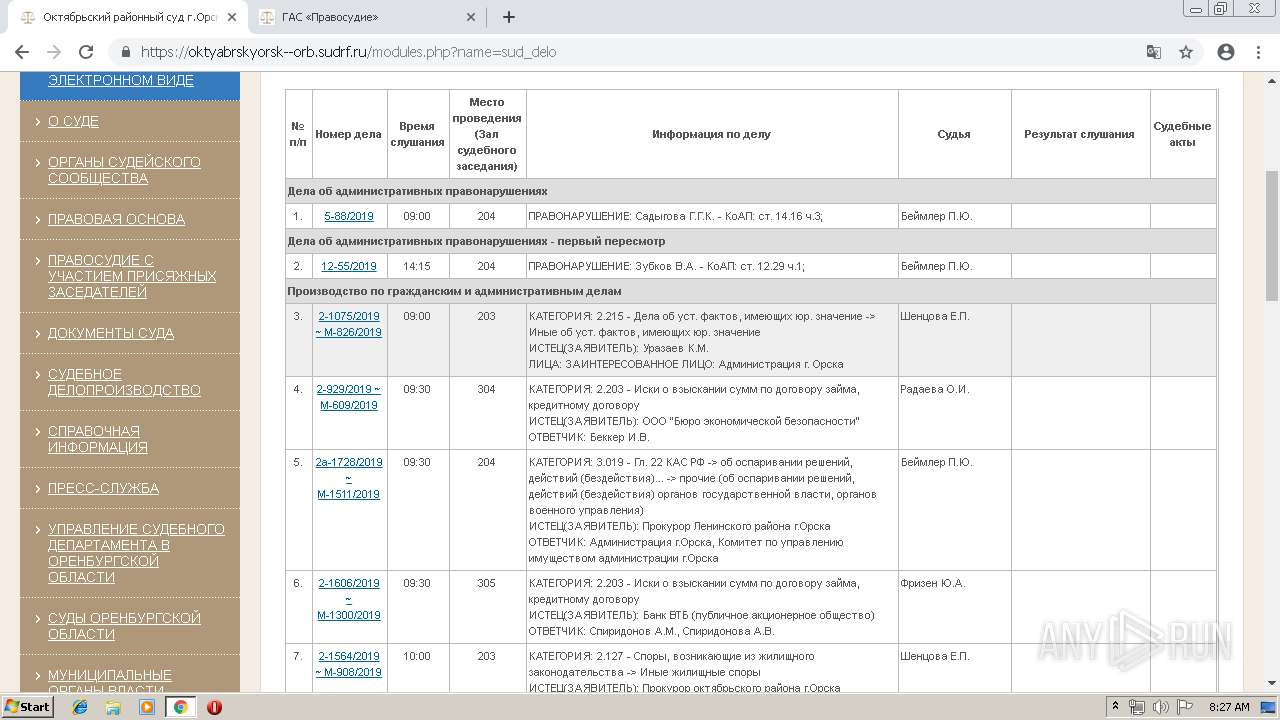Open the ПРЕСС-СЛУЖБА sidebar item
Viewport: 1280px width, 720px height.
[103, 488]
